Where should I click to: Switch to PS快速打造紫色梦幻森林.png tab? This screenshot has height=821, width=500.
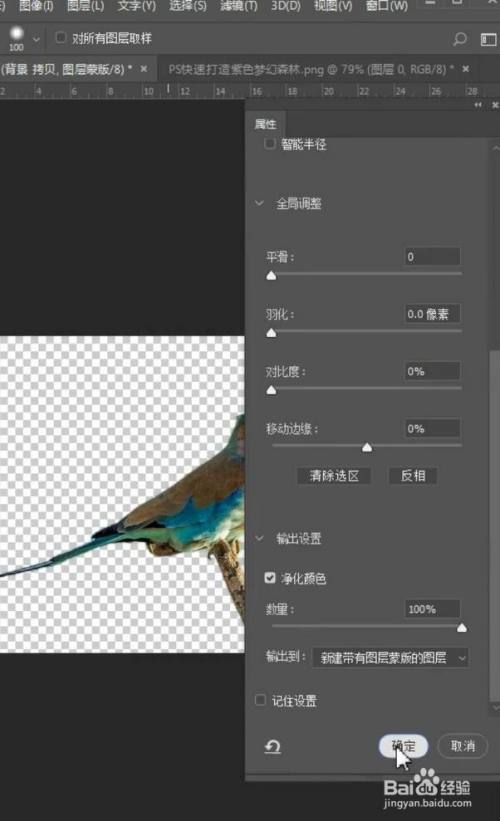coord(312,69)
